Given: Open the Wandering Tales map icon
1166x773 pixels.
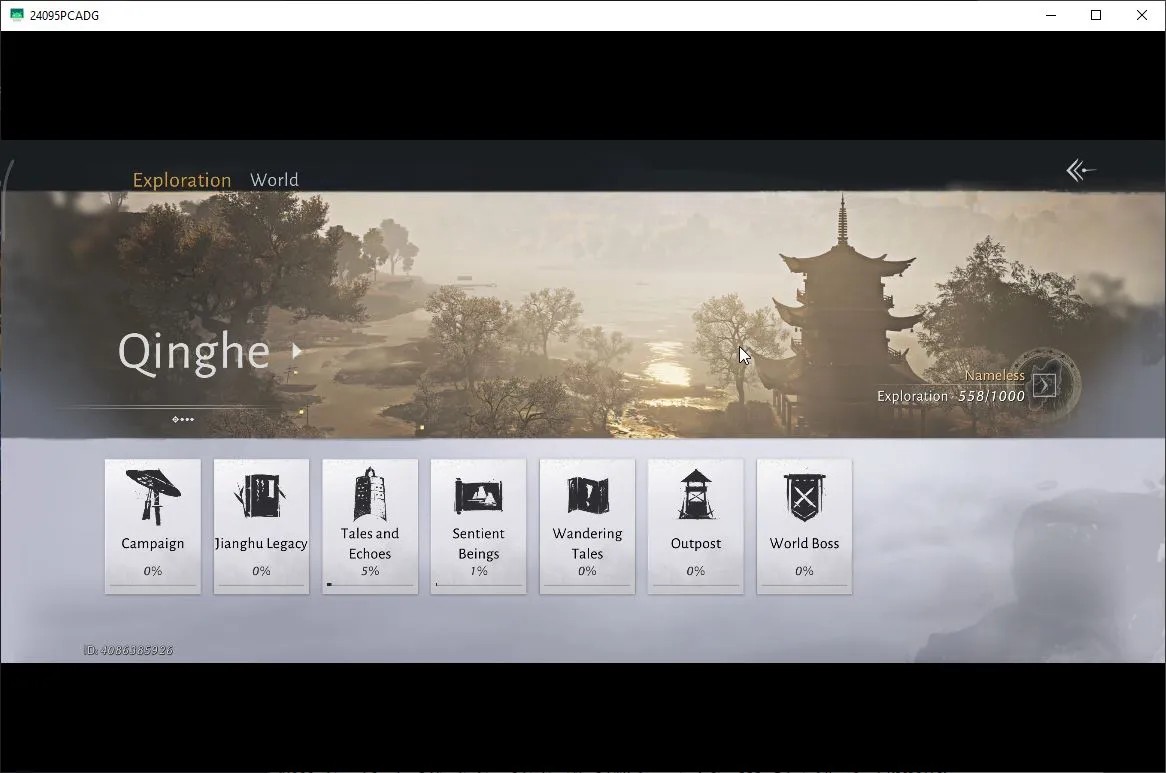Looking at the screenshot, I should click(587, 496).
